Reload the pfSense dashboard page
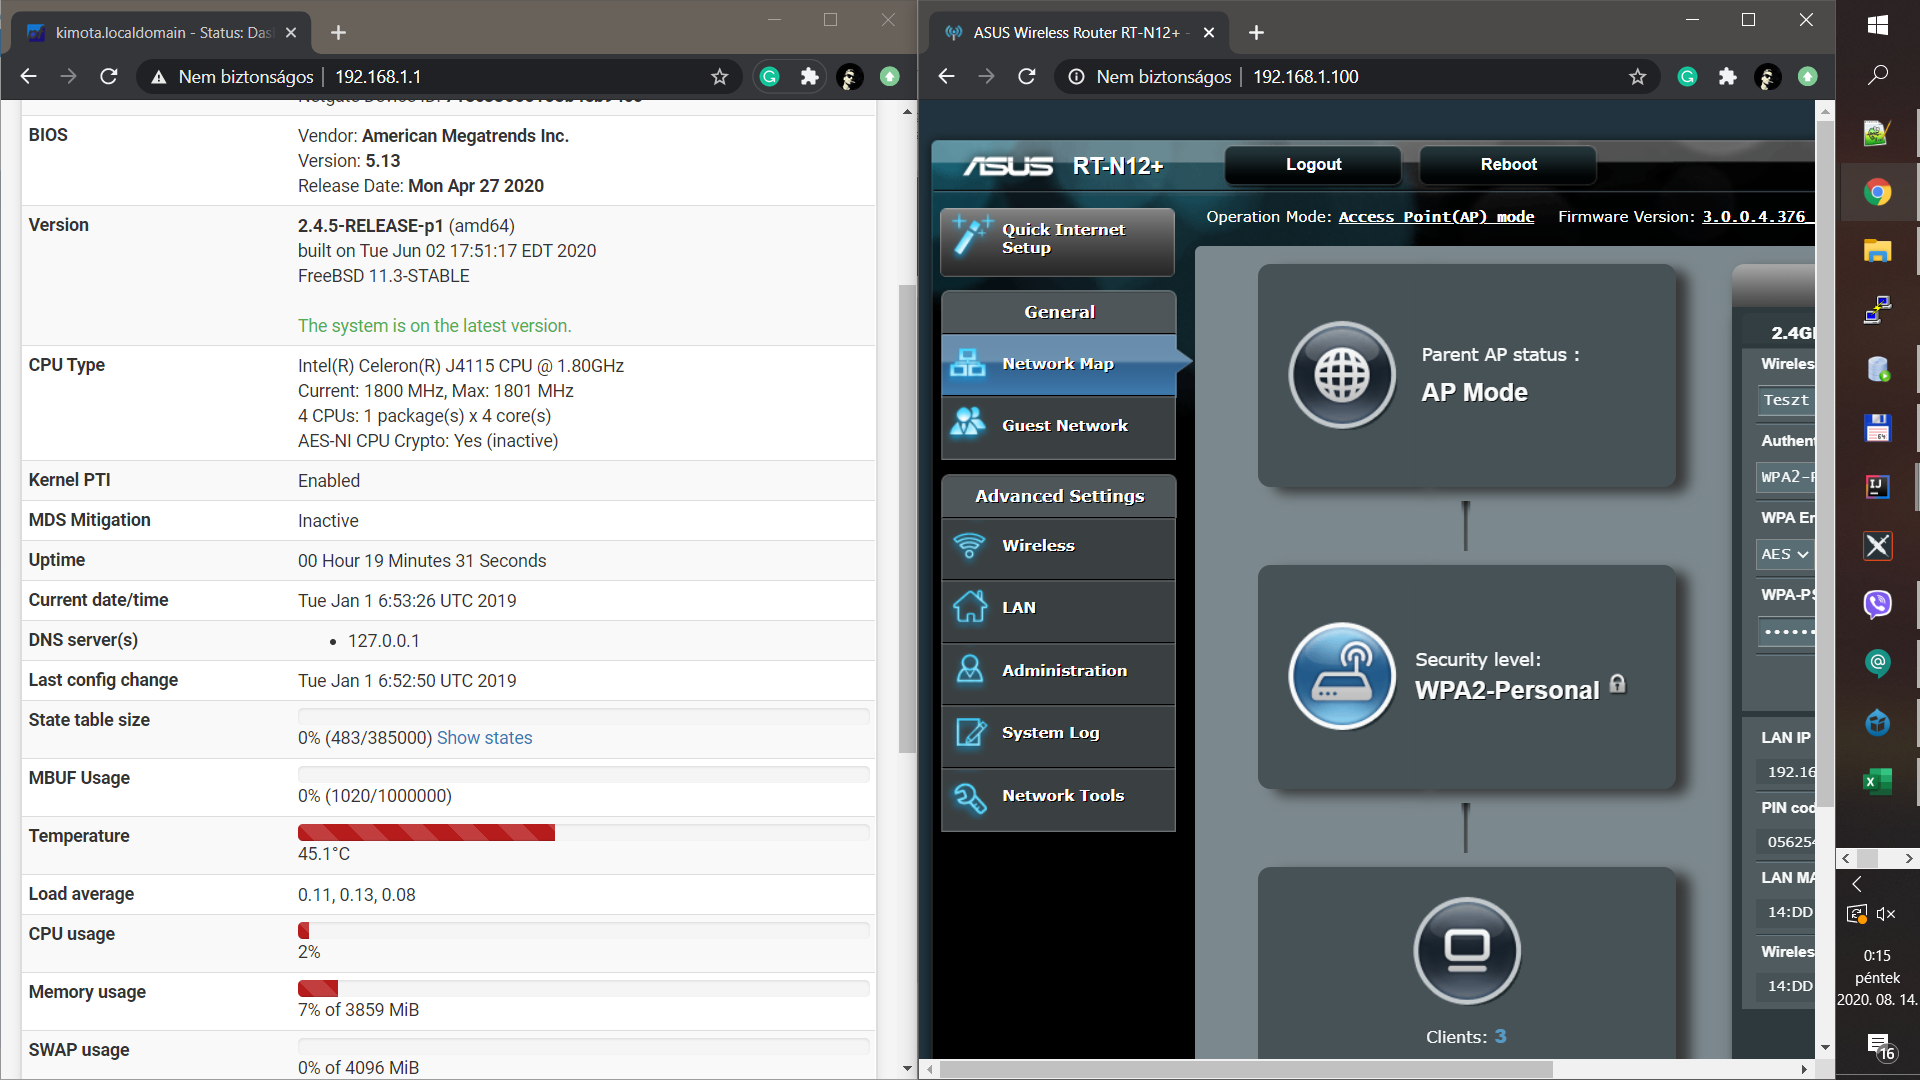 pyautogui.click(x=109, y=77)
